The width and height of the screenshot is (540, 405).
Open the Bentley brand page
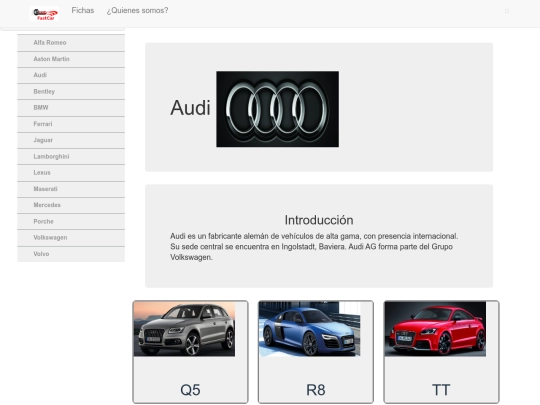[71, 92]
